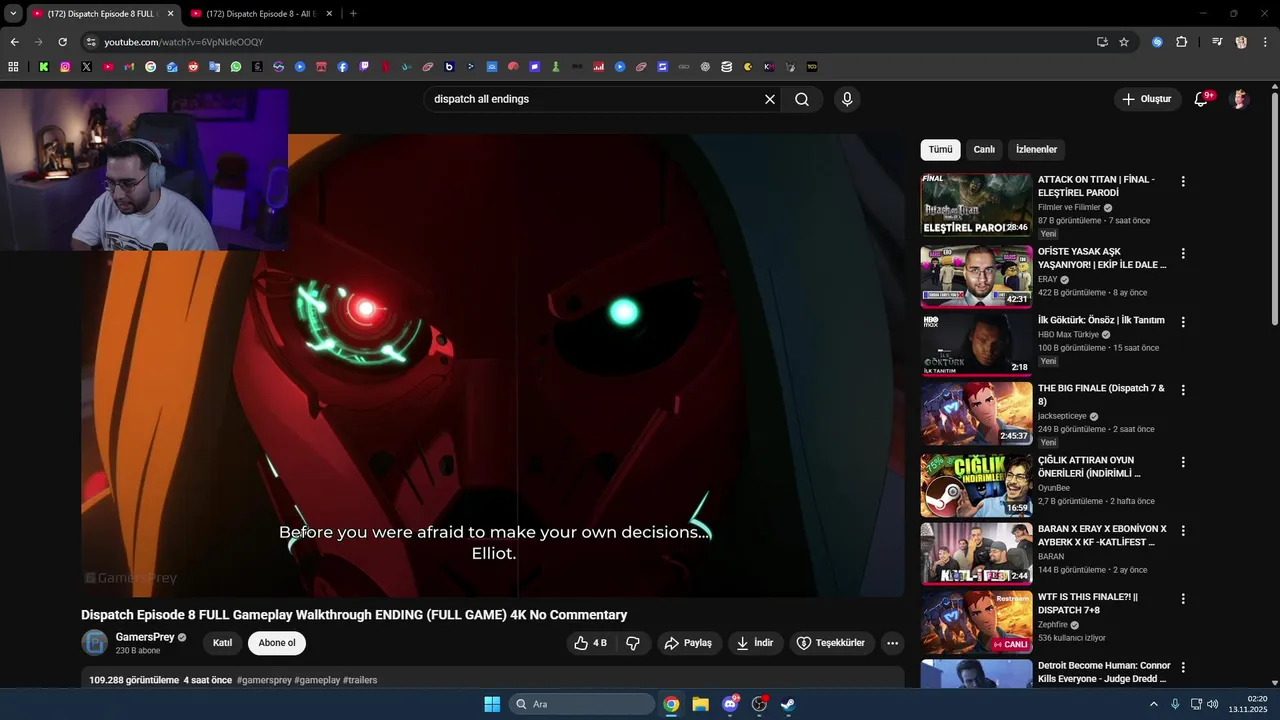Go back using browser back arrow

click(14, 42)
